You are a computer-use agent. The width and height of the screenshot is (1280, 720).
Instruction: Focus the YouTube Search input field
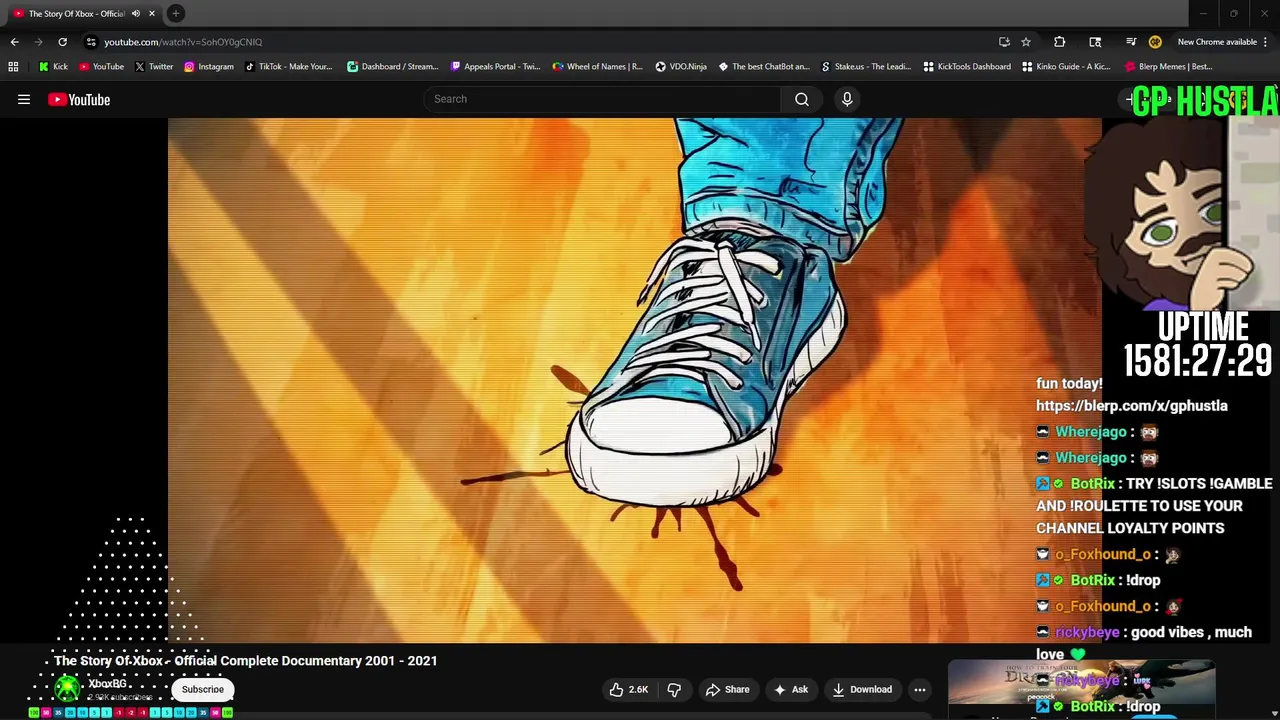[x=602, y=99]
